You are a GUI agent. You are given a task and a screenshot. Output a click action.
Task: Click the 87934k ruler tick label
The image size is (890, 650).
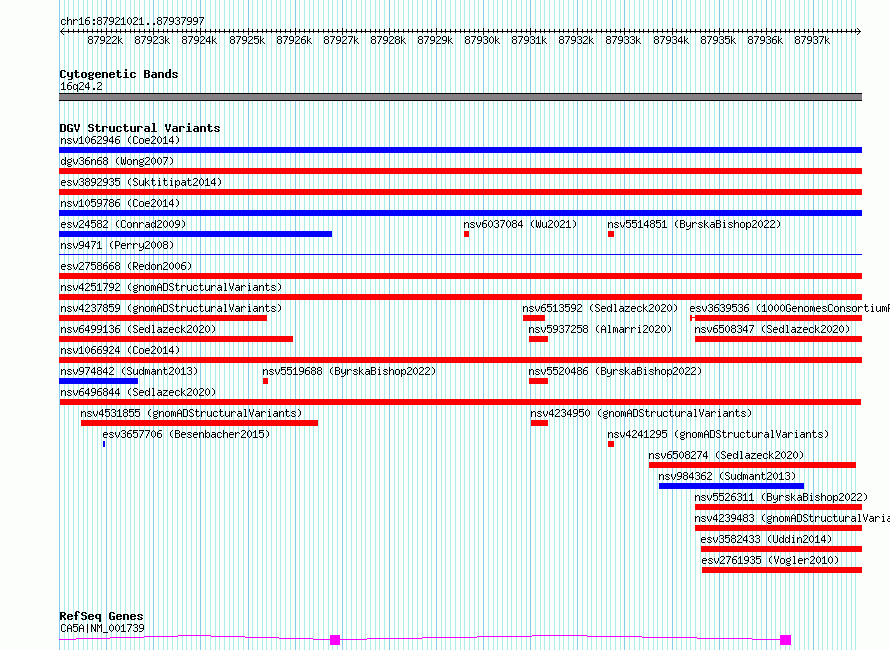point(671,40)
